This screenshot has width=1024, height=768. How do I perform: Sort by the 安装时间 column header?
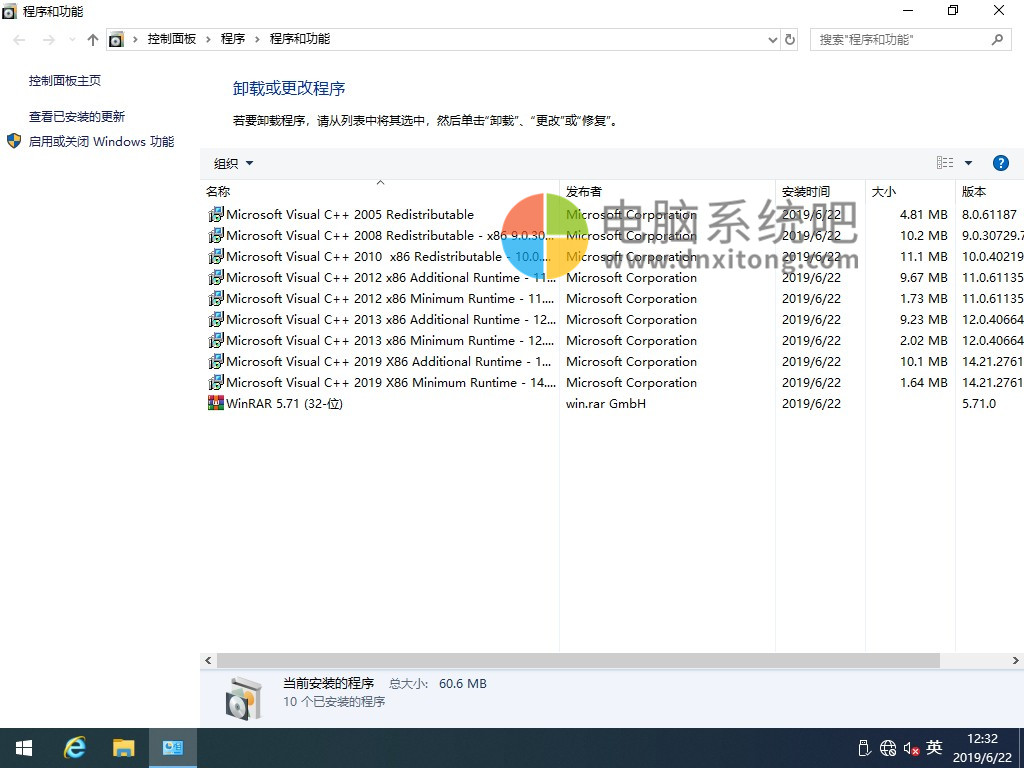(x=806, y=191)
